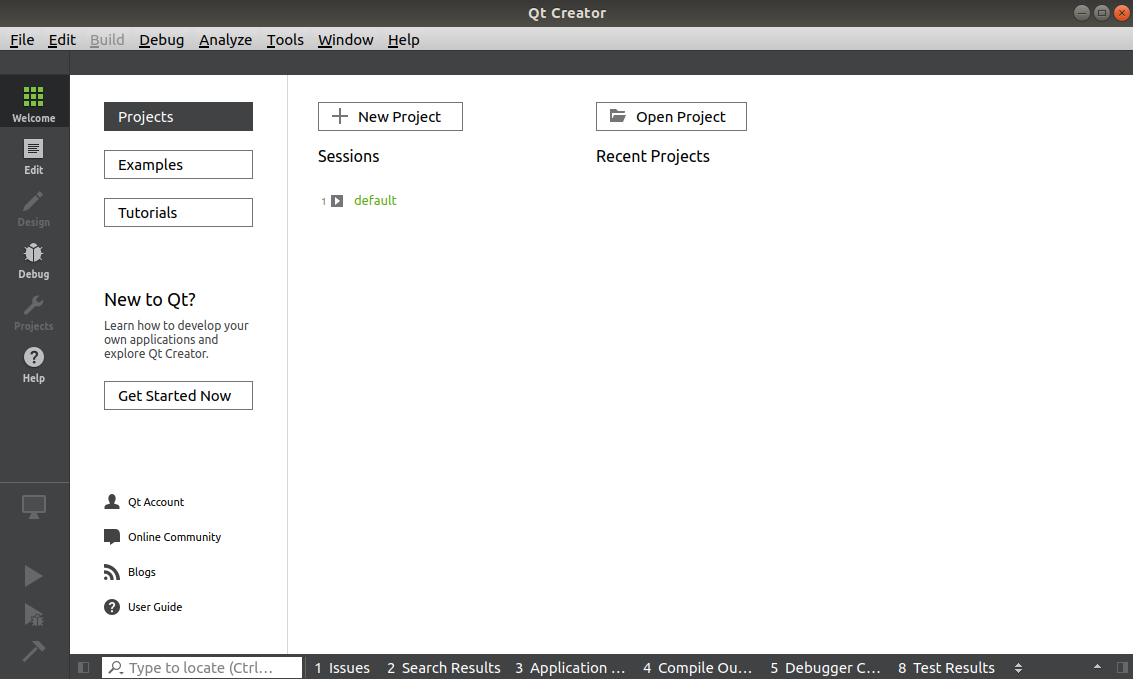
Task: Visit the Online Community link
Action: [175, 537]
